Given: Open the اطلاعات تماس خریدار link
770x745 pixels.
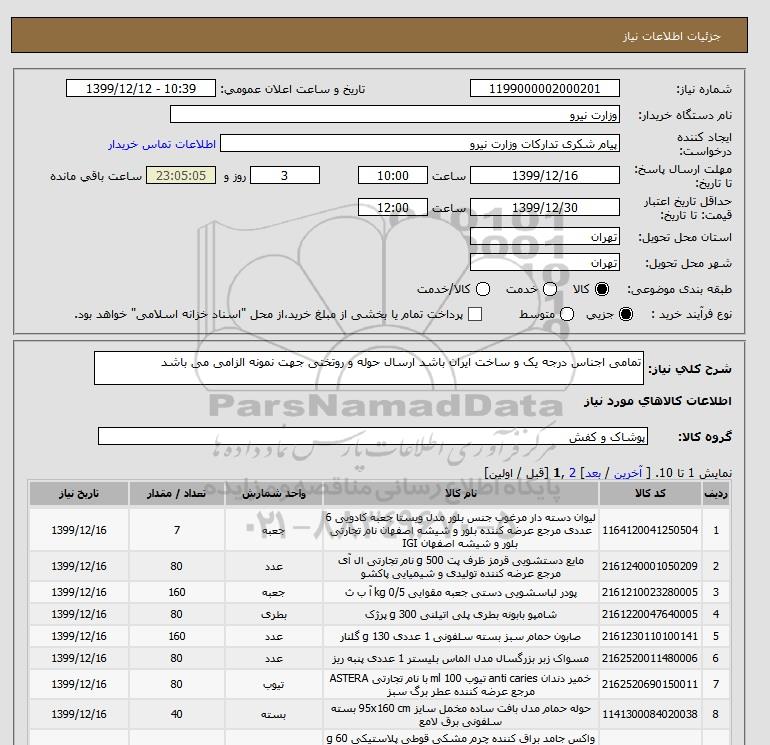Looking at the screenshot, I should coord(162,144).
